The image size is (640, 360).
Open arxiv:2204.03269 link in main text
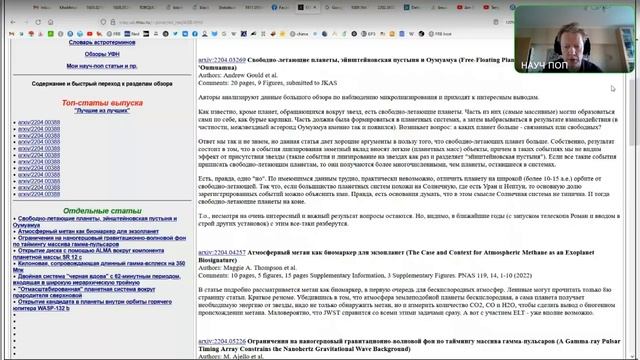tap(222, 60)
